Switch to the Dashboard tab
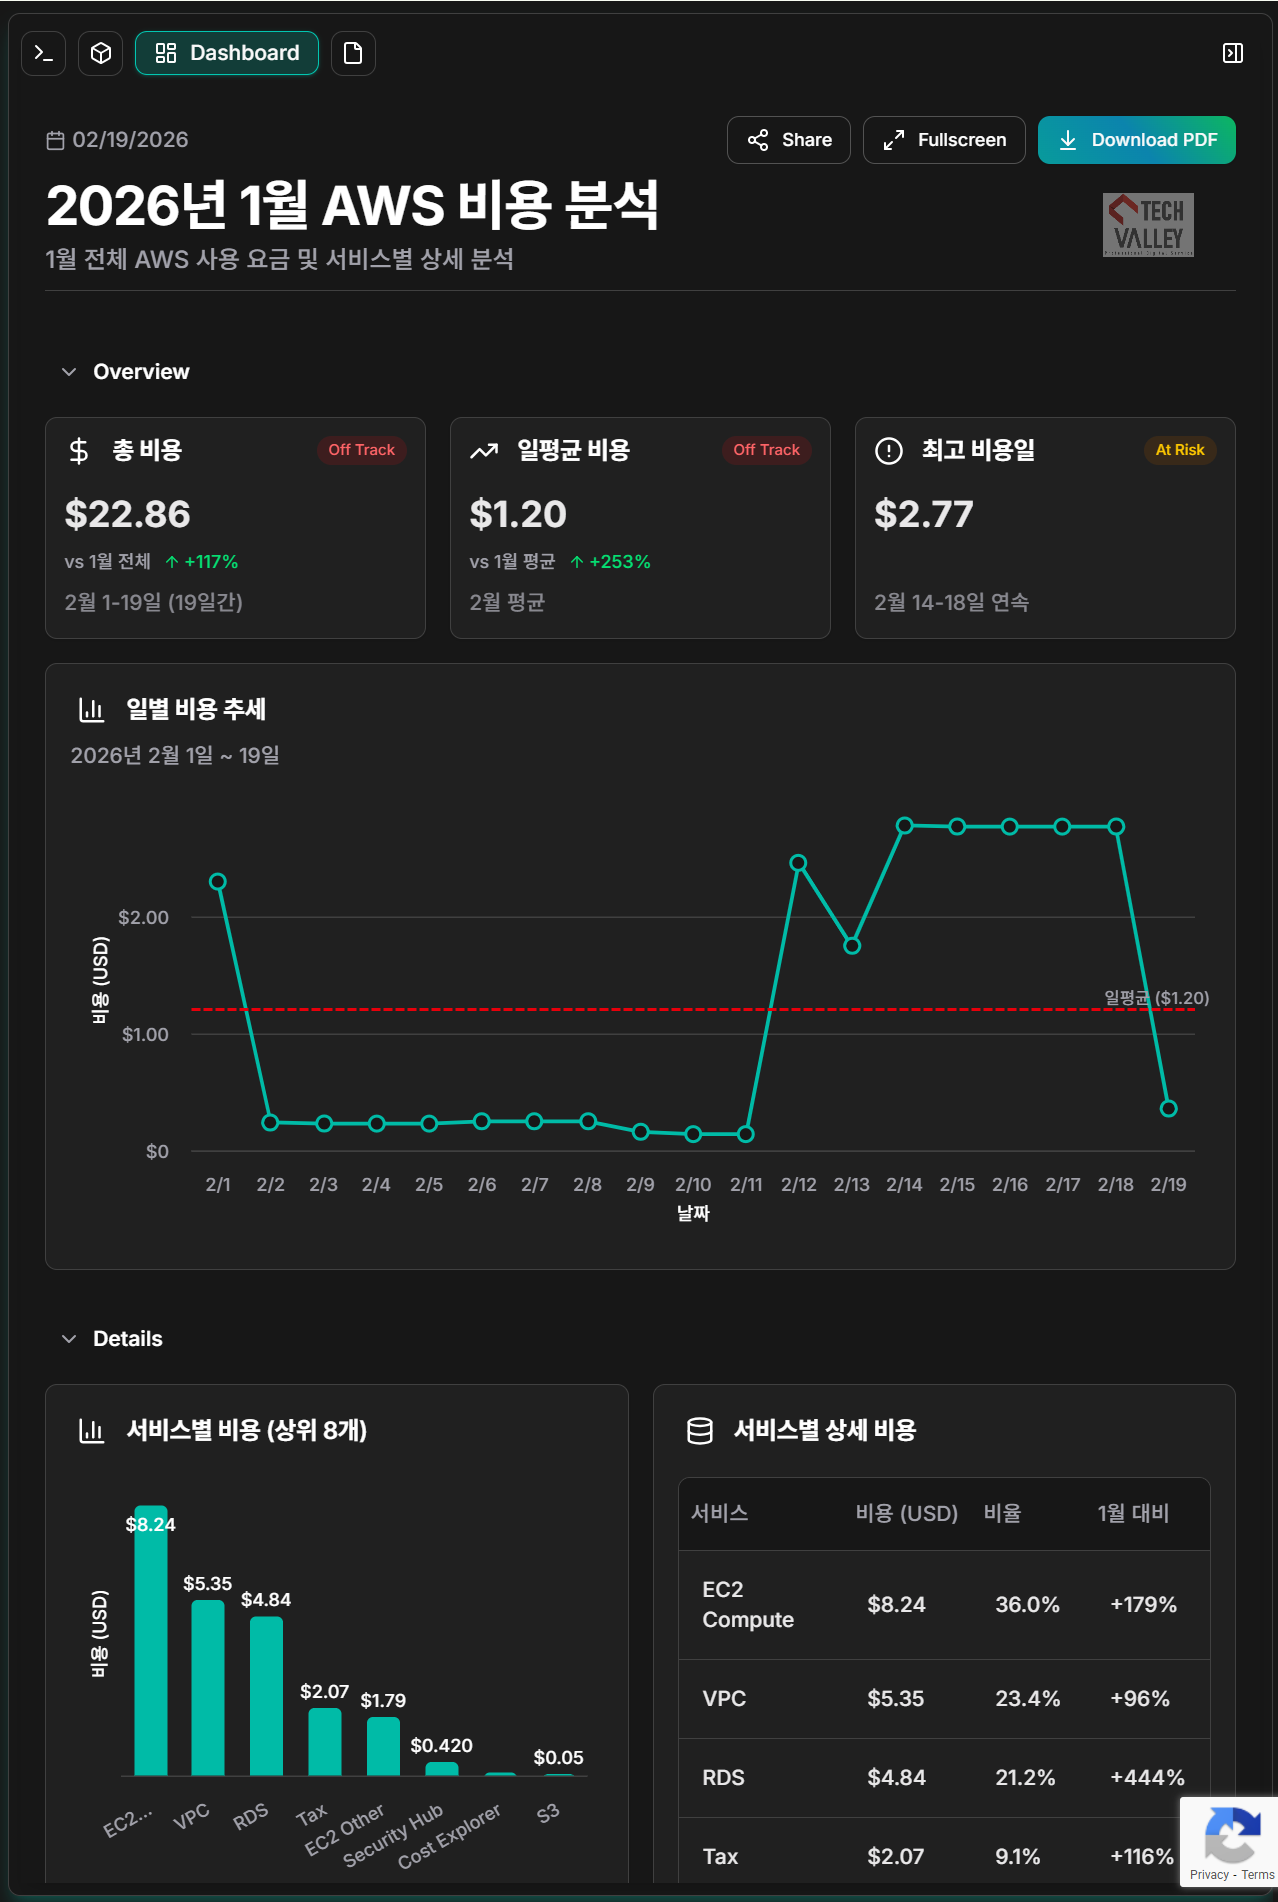1278x1902 pixels. [x=227, y=53]
